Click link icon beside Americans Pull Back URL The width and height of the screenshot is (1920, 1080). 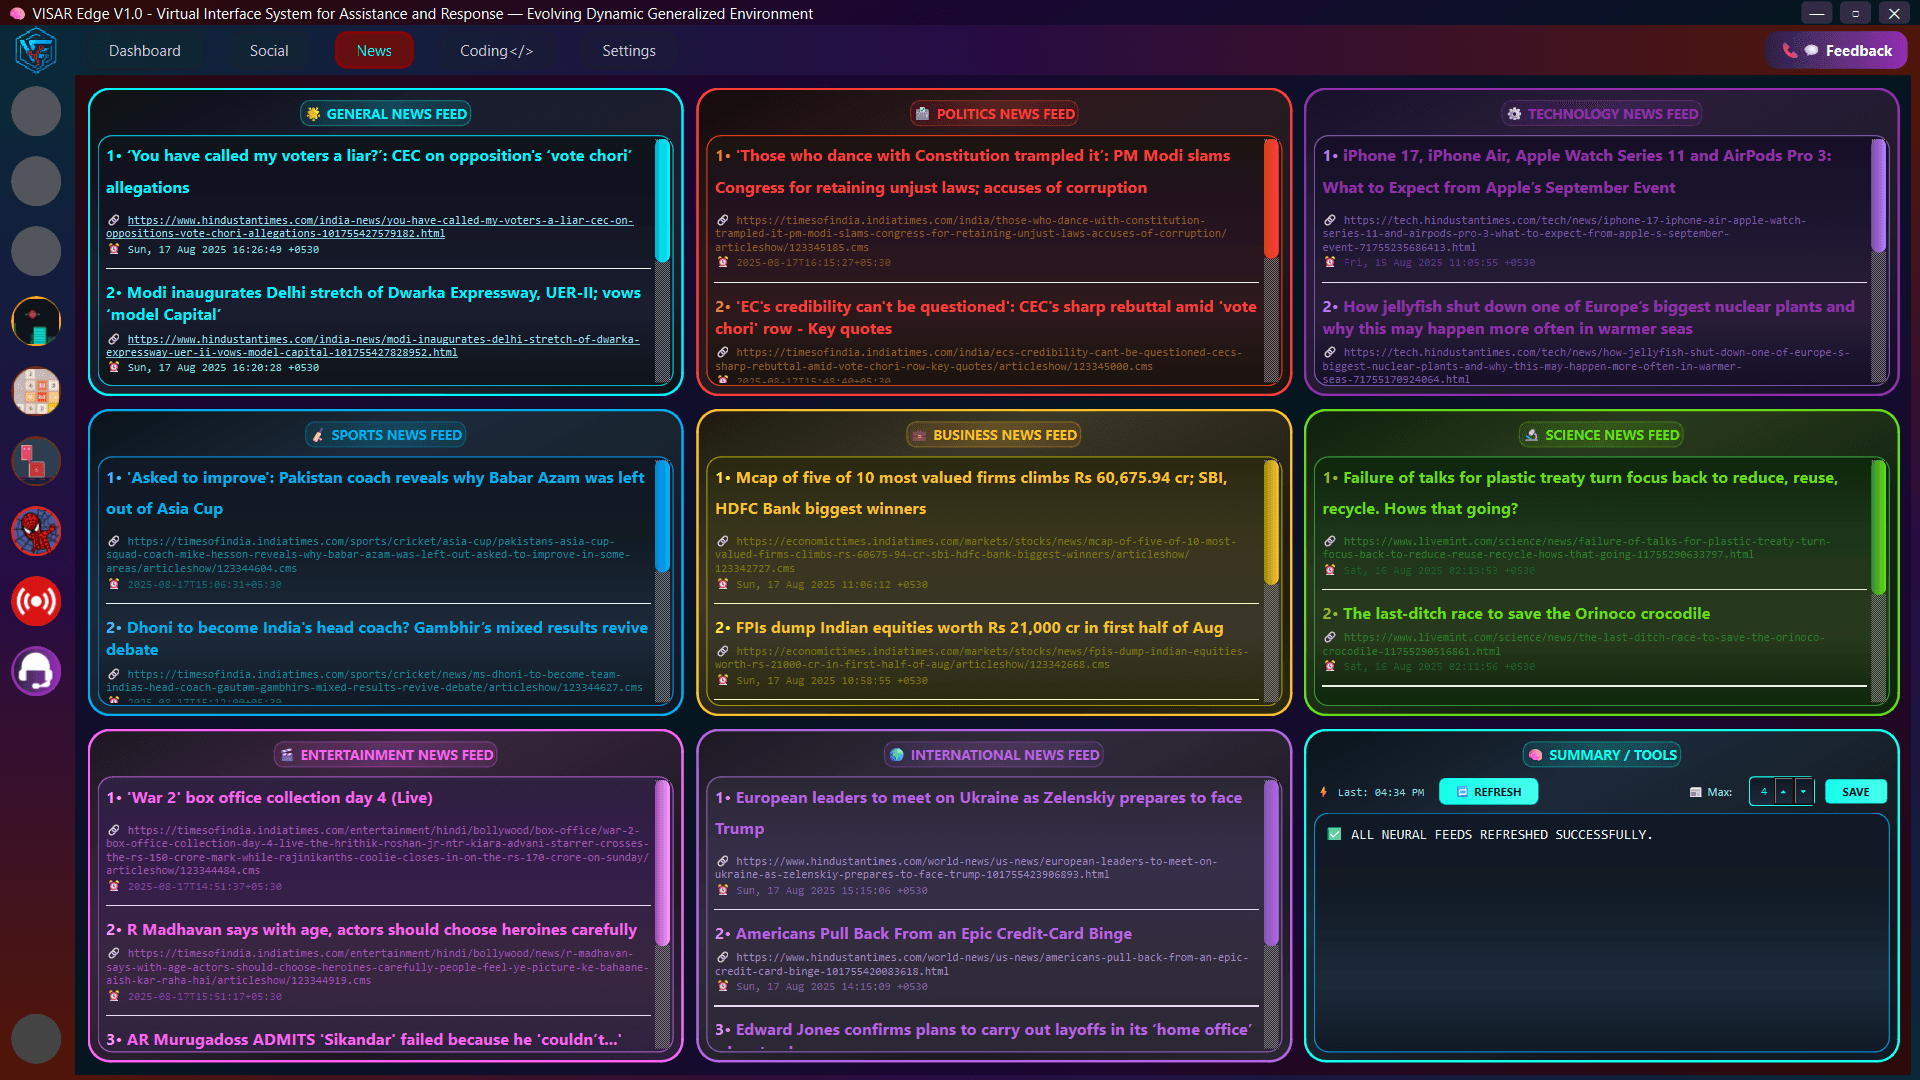pos(722,957)
